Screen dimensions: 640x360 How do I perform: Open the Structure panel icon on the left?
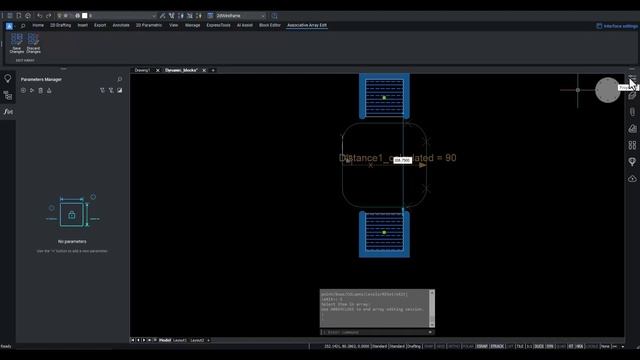pos(8,96)
